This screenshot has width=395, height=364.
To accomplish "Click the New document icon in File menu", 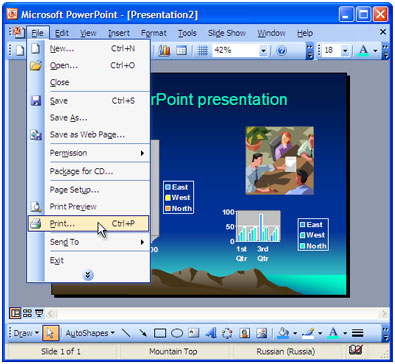I will (x=36, y=49).
